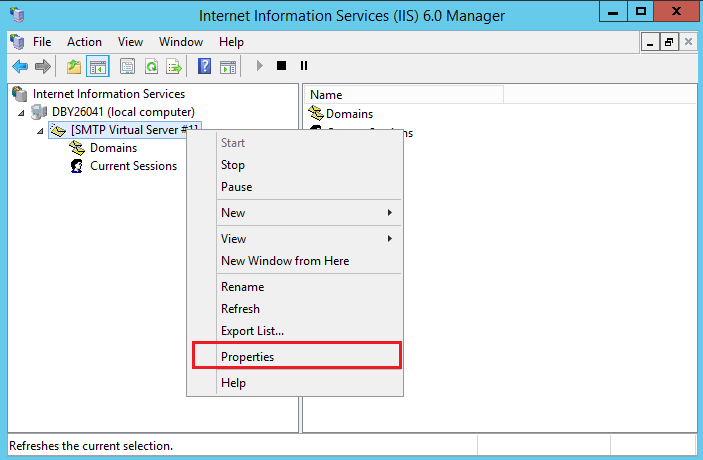Choose Help at context menu bottom

pyautogui.click(x=295, y=383)
